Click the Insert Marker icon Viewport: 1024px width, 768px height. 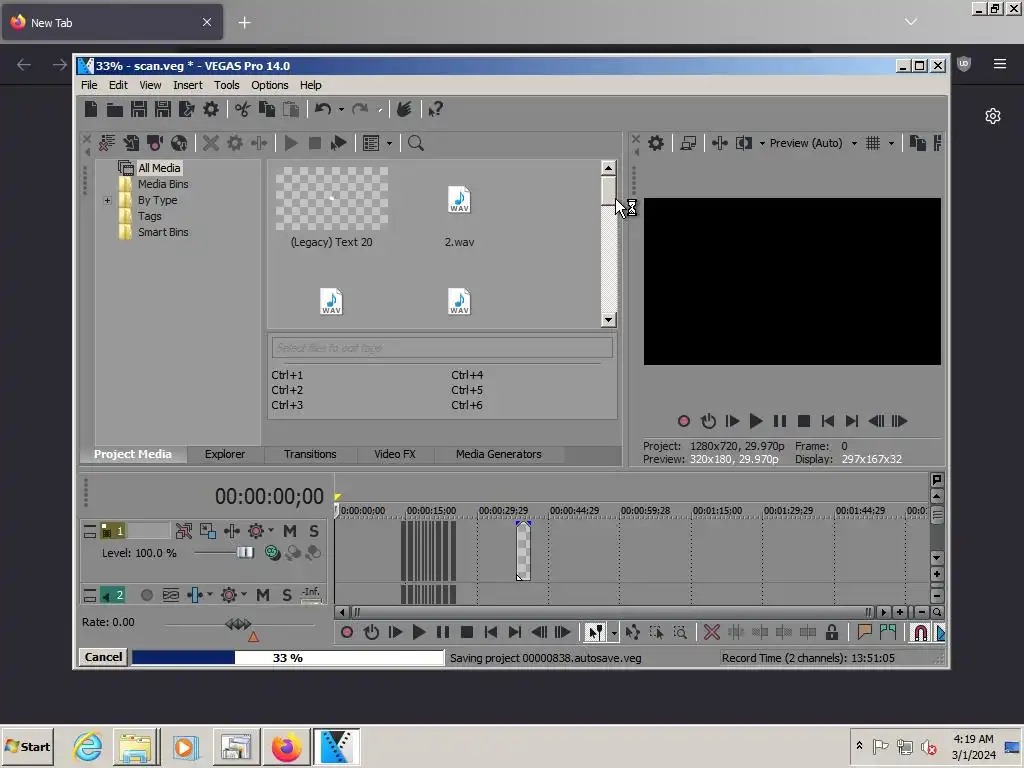point(865,632)
